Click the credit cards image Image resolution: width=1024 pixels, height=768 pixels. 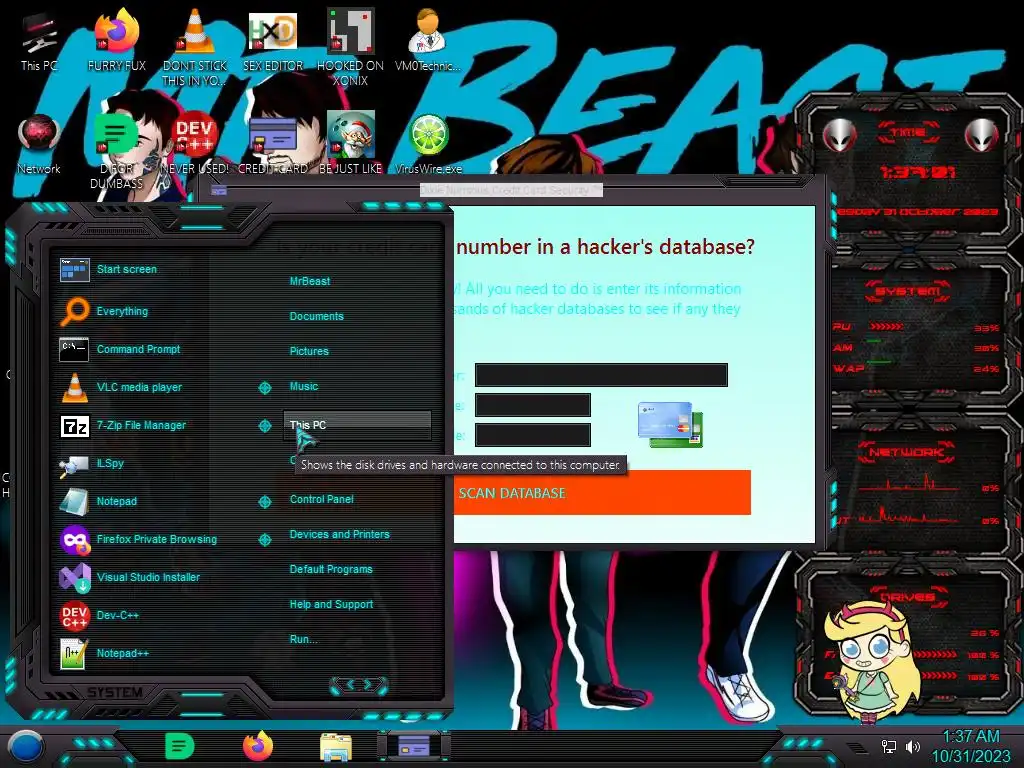point(670,424)
